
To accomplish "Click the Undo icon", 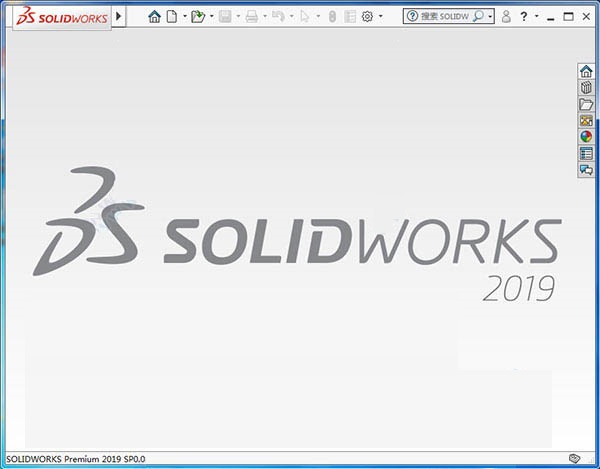I will coord(278,16).
